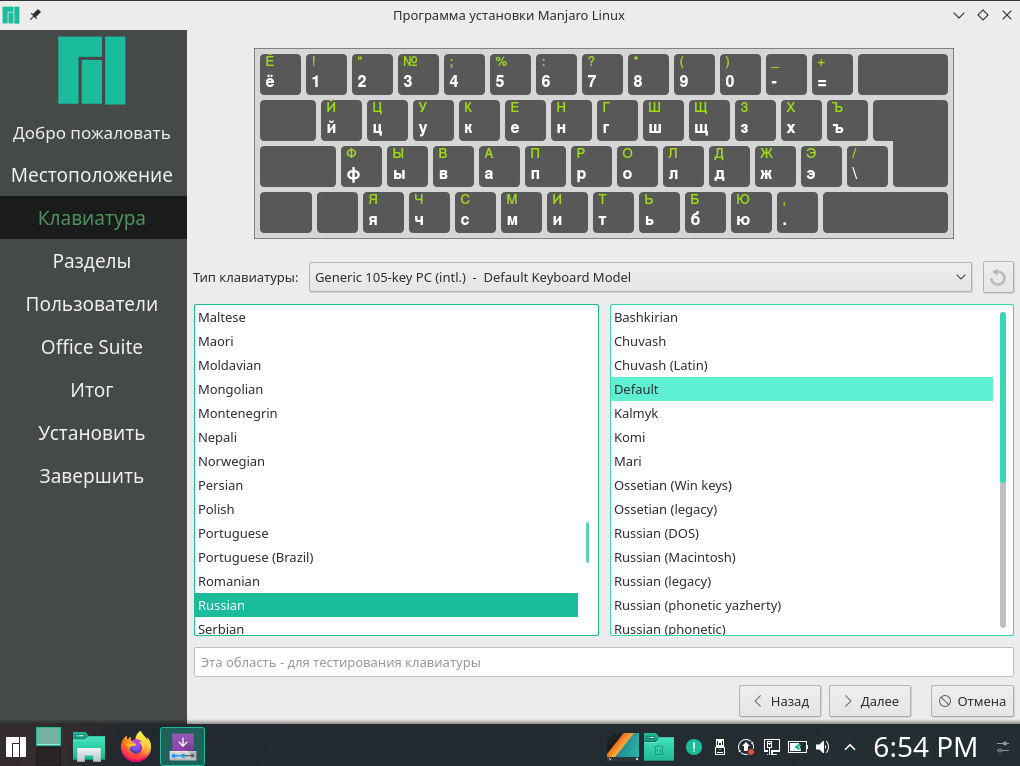Click the Далее button
Screen dimensions: 1020x766
[870, 701]
